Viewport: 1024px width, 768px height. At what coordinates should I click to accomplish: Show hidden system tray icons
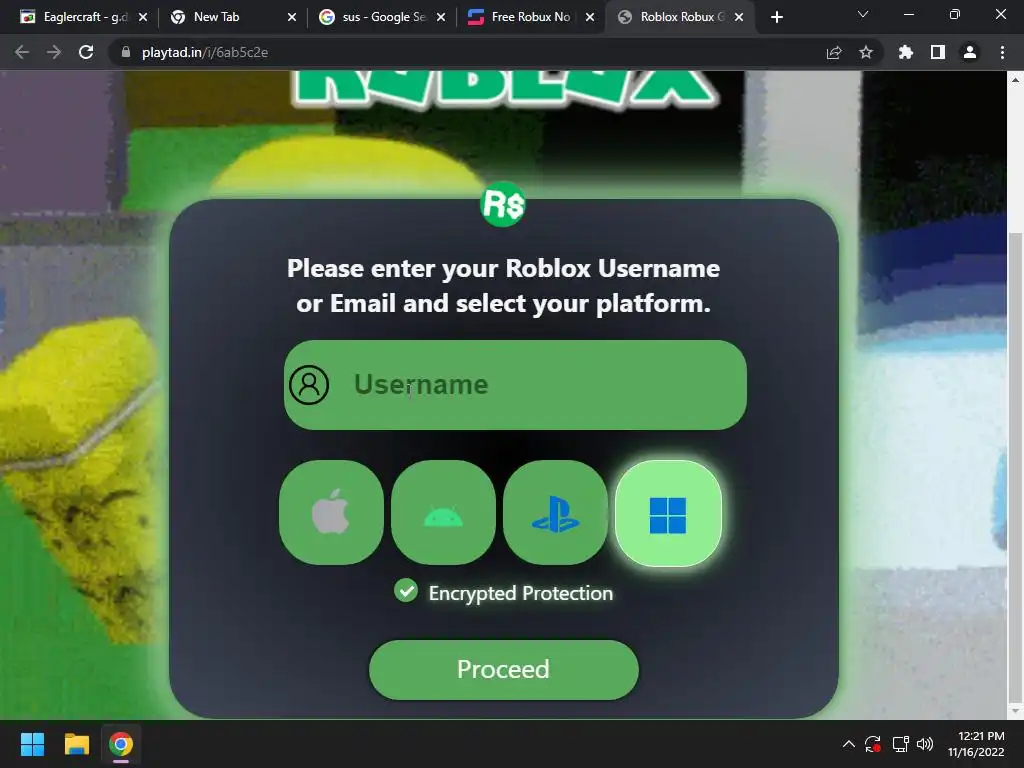[848, 744]
